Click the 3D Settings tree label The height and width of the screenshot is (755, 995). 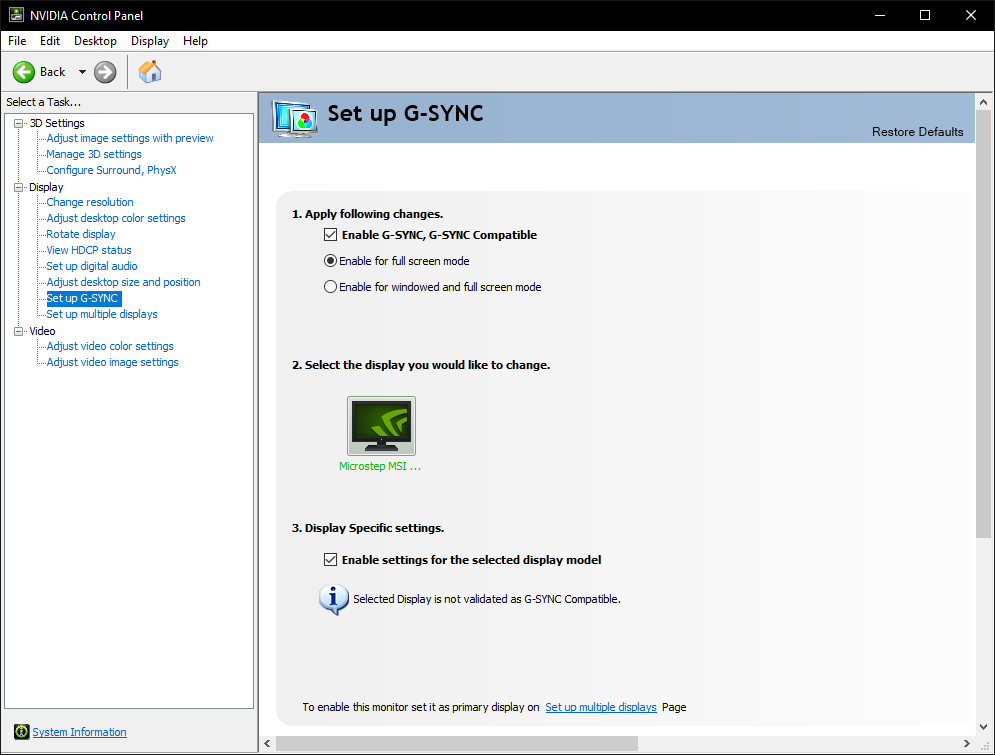click(57, 123)
